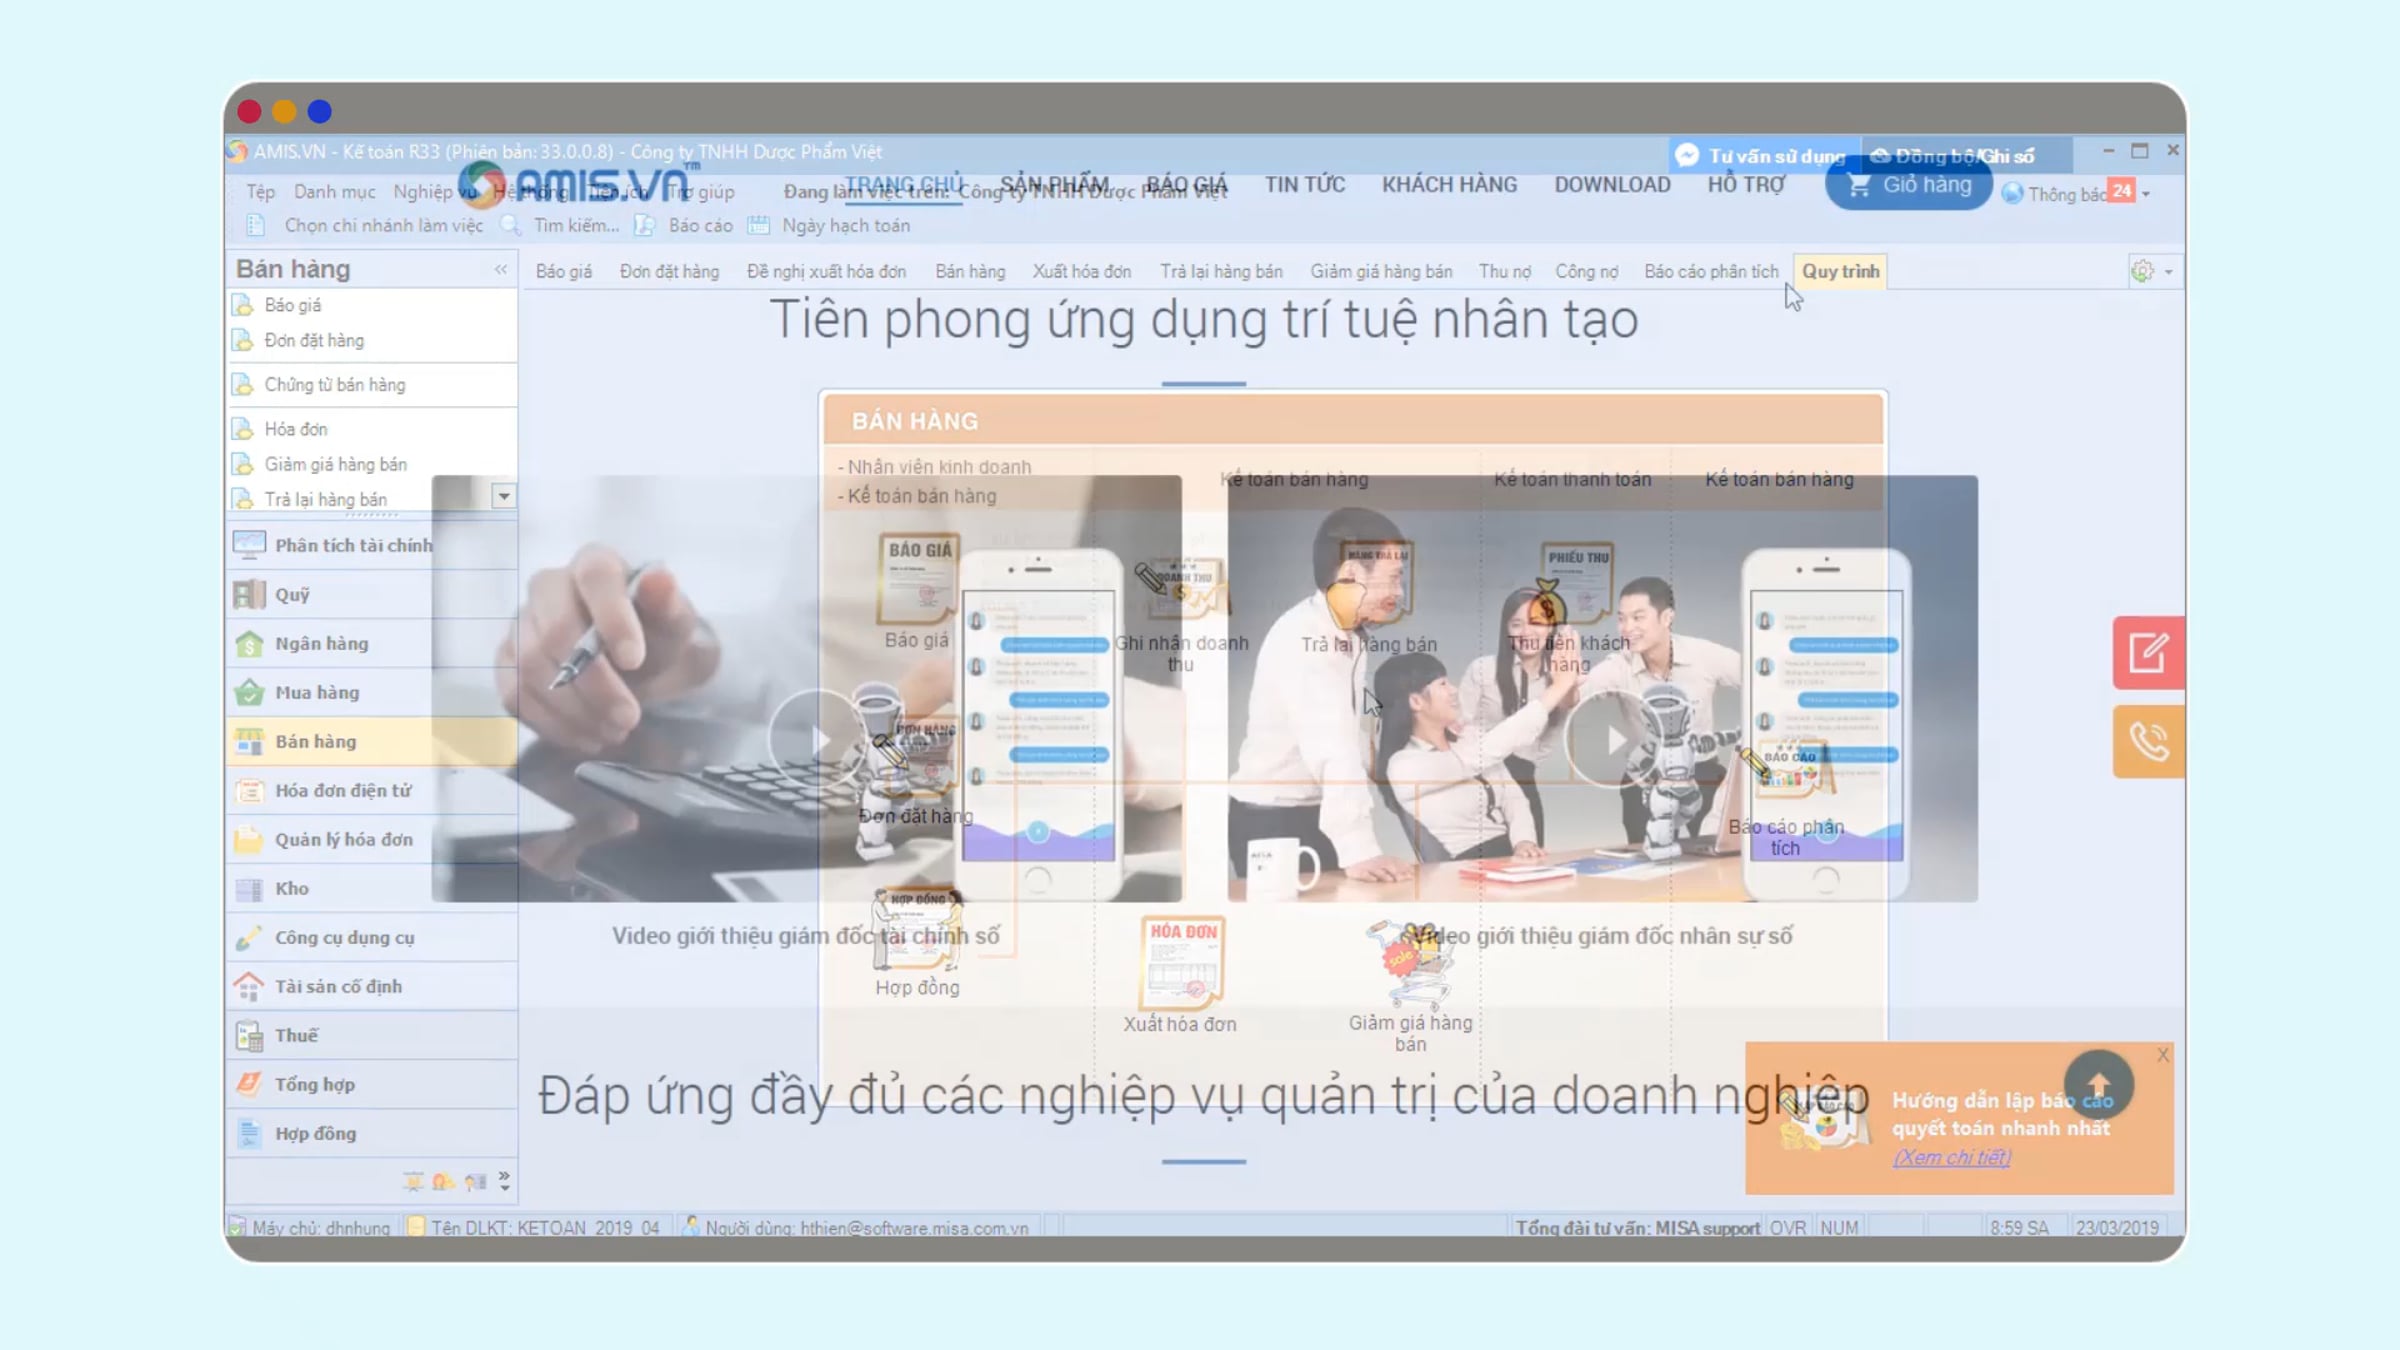Click the Tên DLKT status bar entry
The image size is (2400, 1350).
(535, 1227)
